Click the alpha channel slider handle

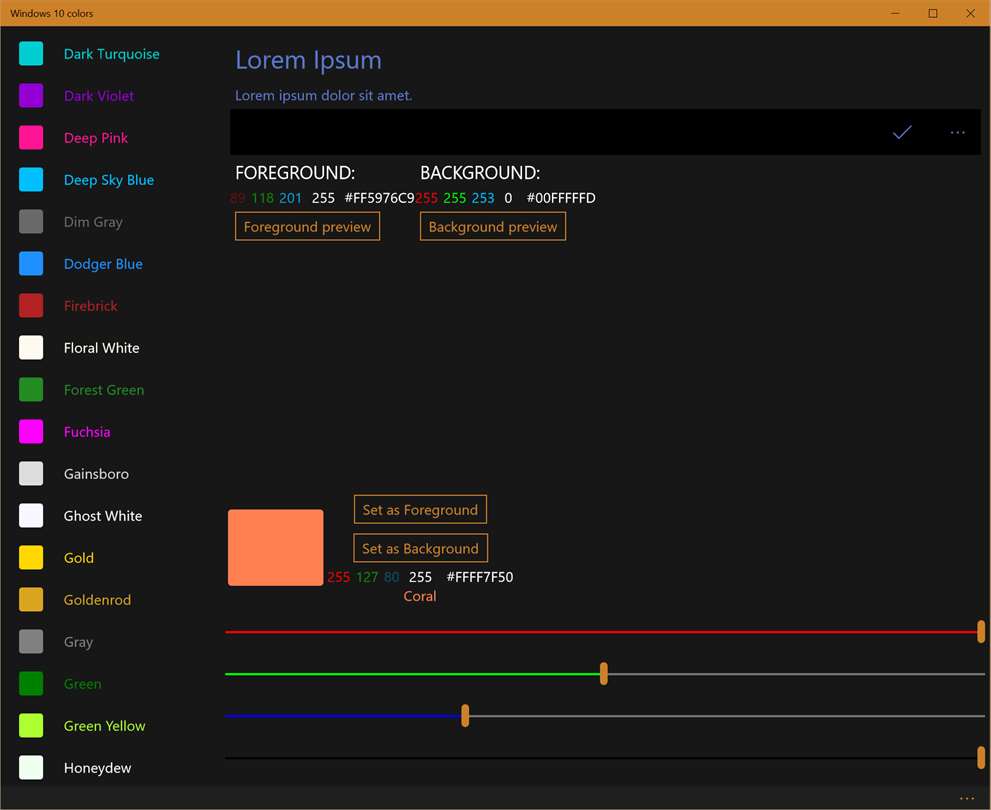tap(981, 757)
